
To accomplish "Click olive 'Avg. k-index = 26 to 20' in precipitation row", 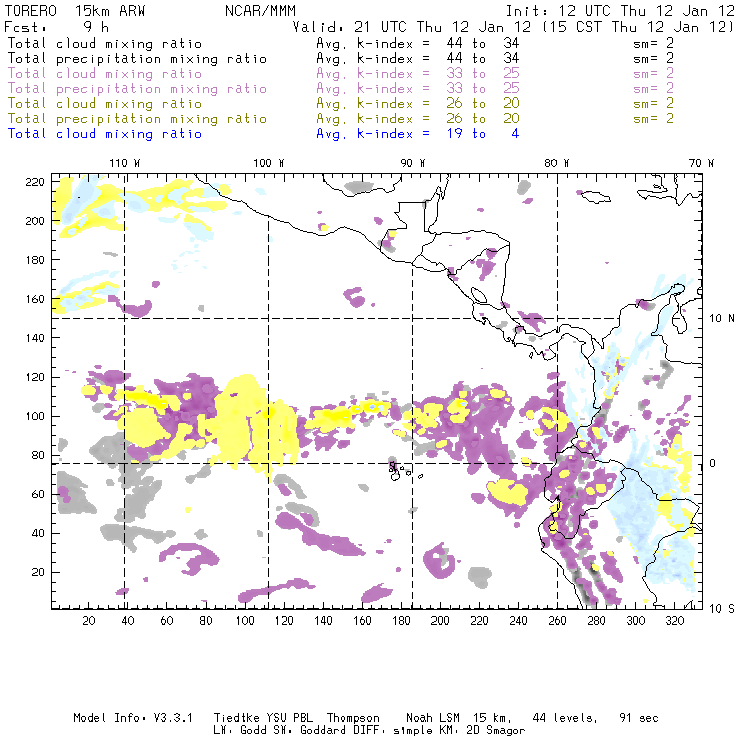I will point(418,119).
